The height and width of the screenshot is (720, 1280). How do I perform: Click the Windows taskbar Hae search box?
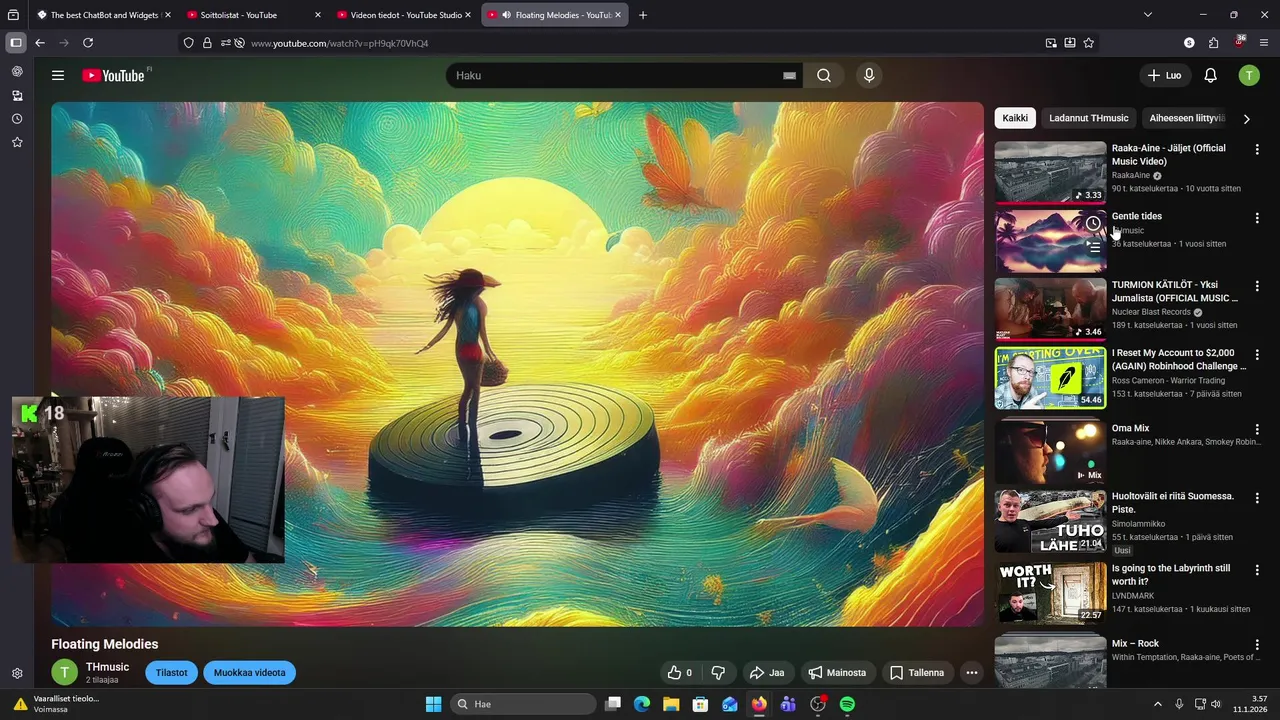[521, 704]
